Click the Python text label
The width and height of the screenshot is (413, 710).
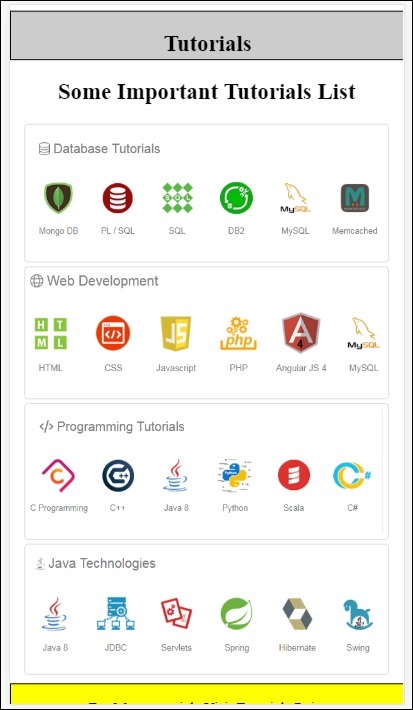coord(235,508)
